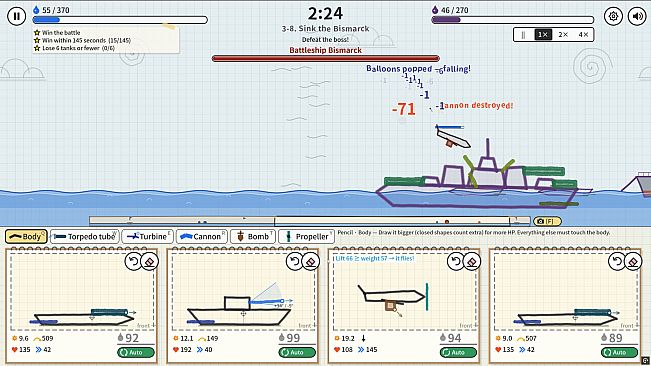
Task: Click the camera (F) button
Action: pyautogui.click(x=547, y=221)
